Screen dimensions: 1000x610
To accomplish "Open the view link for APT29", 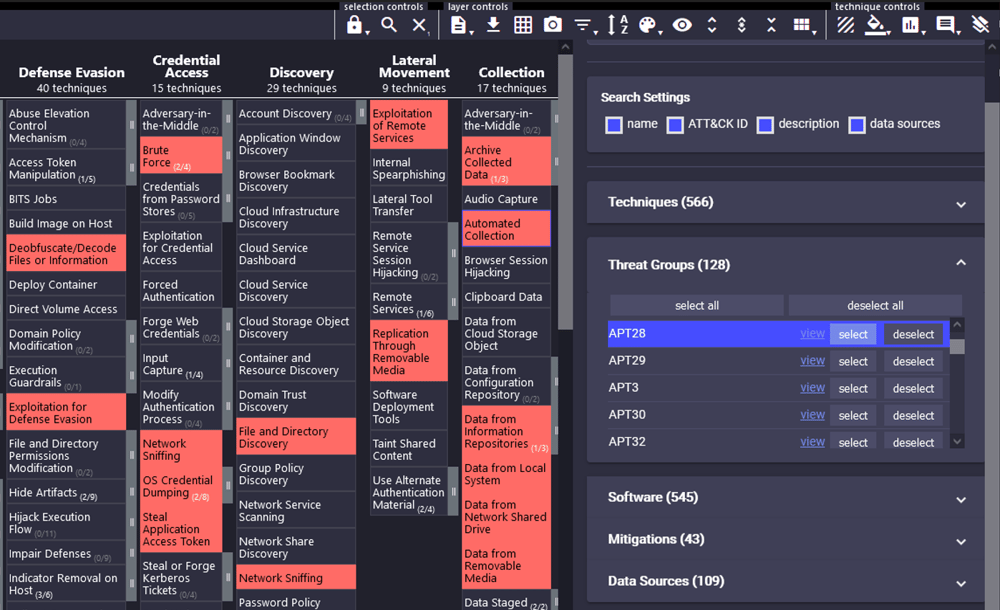I will pyautogui.click(x=812, y=361).
